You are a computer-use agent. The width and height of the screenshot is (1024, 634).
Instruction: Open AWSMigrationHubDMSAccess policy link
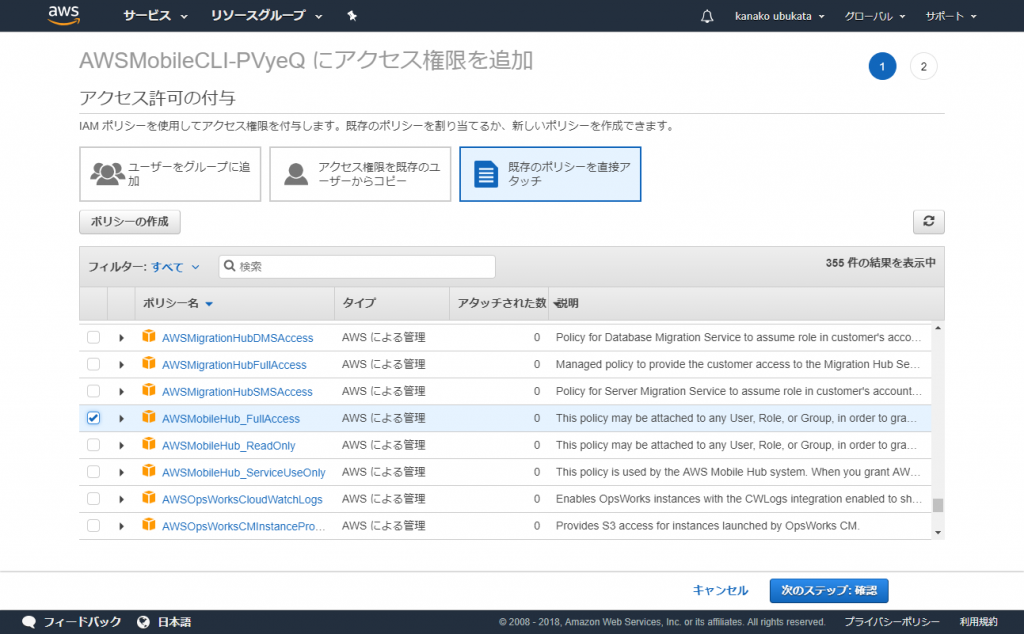tap(238, 338)
